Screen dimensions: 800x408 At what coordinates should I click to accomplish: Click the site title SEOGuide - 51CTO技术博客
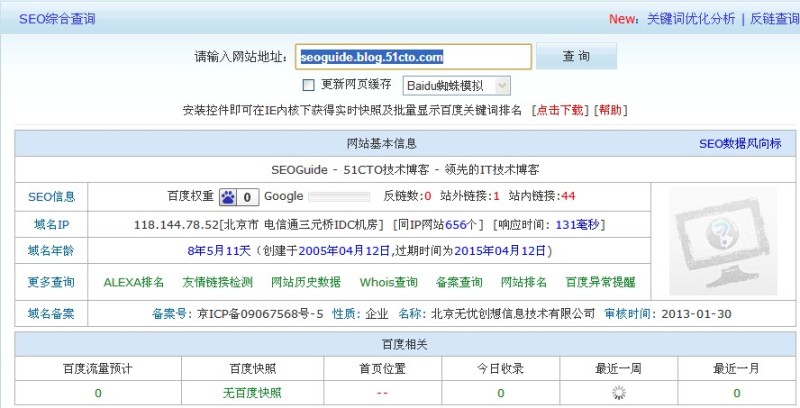(350, 170)
